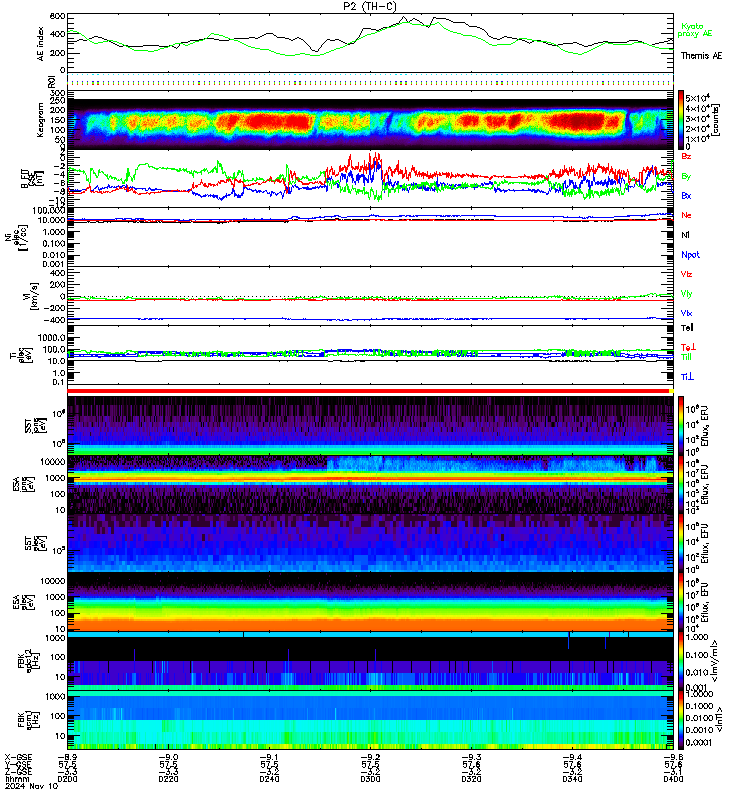The width and height of the screenshot is (750, 800).
Task: Click the blue "Vix" velocity legend label
Action: [686, 313]
